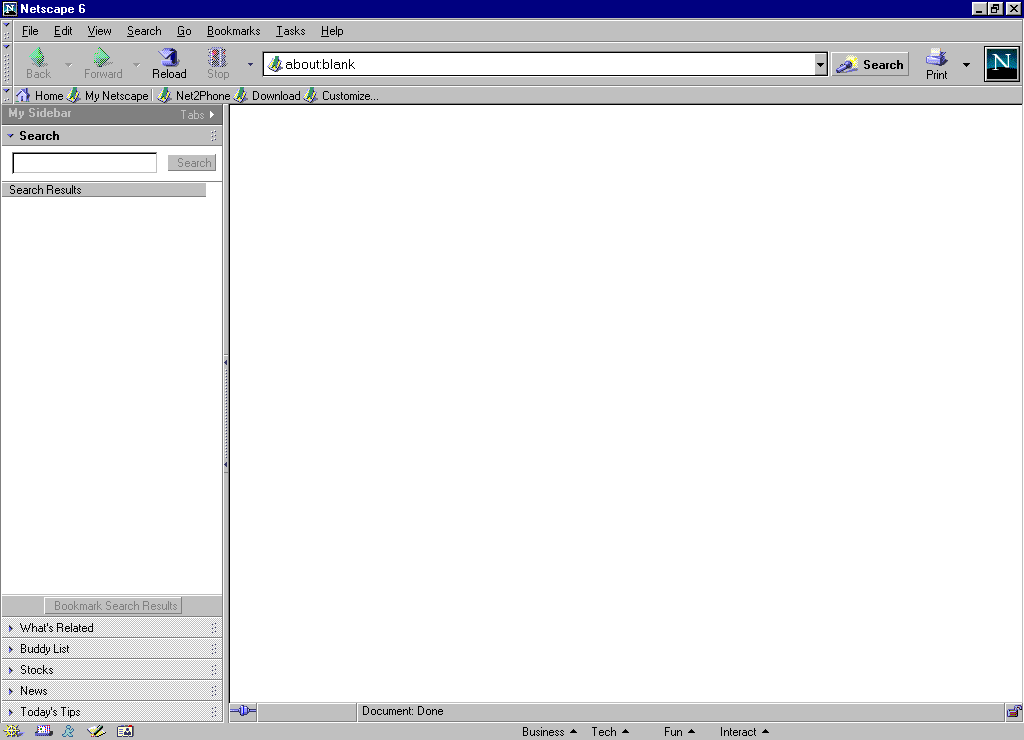
Task: Click in the sidebar search text field
Action: (x=85, y=163)
